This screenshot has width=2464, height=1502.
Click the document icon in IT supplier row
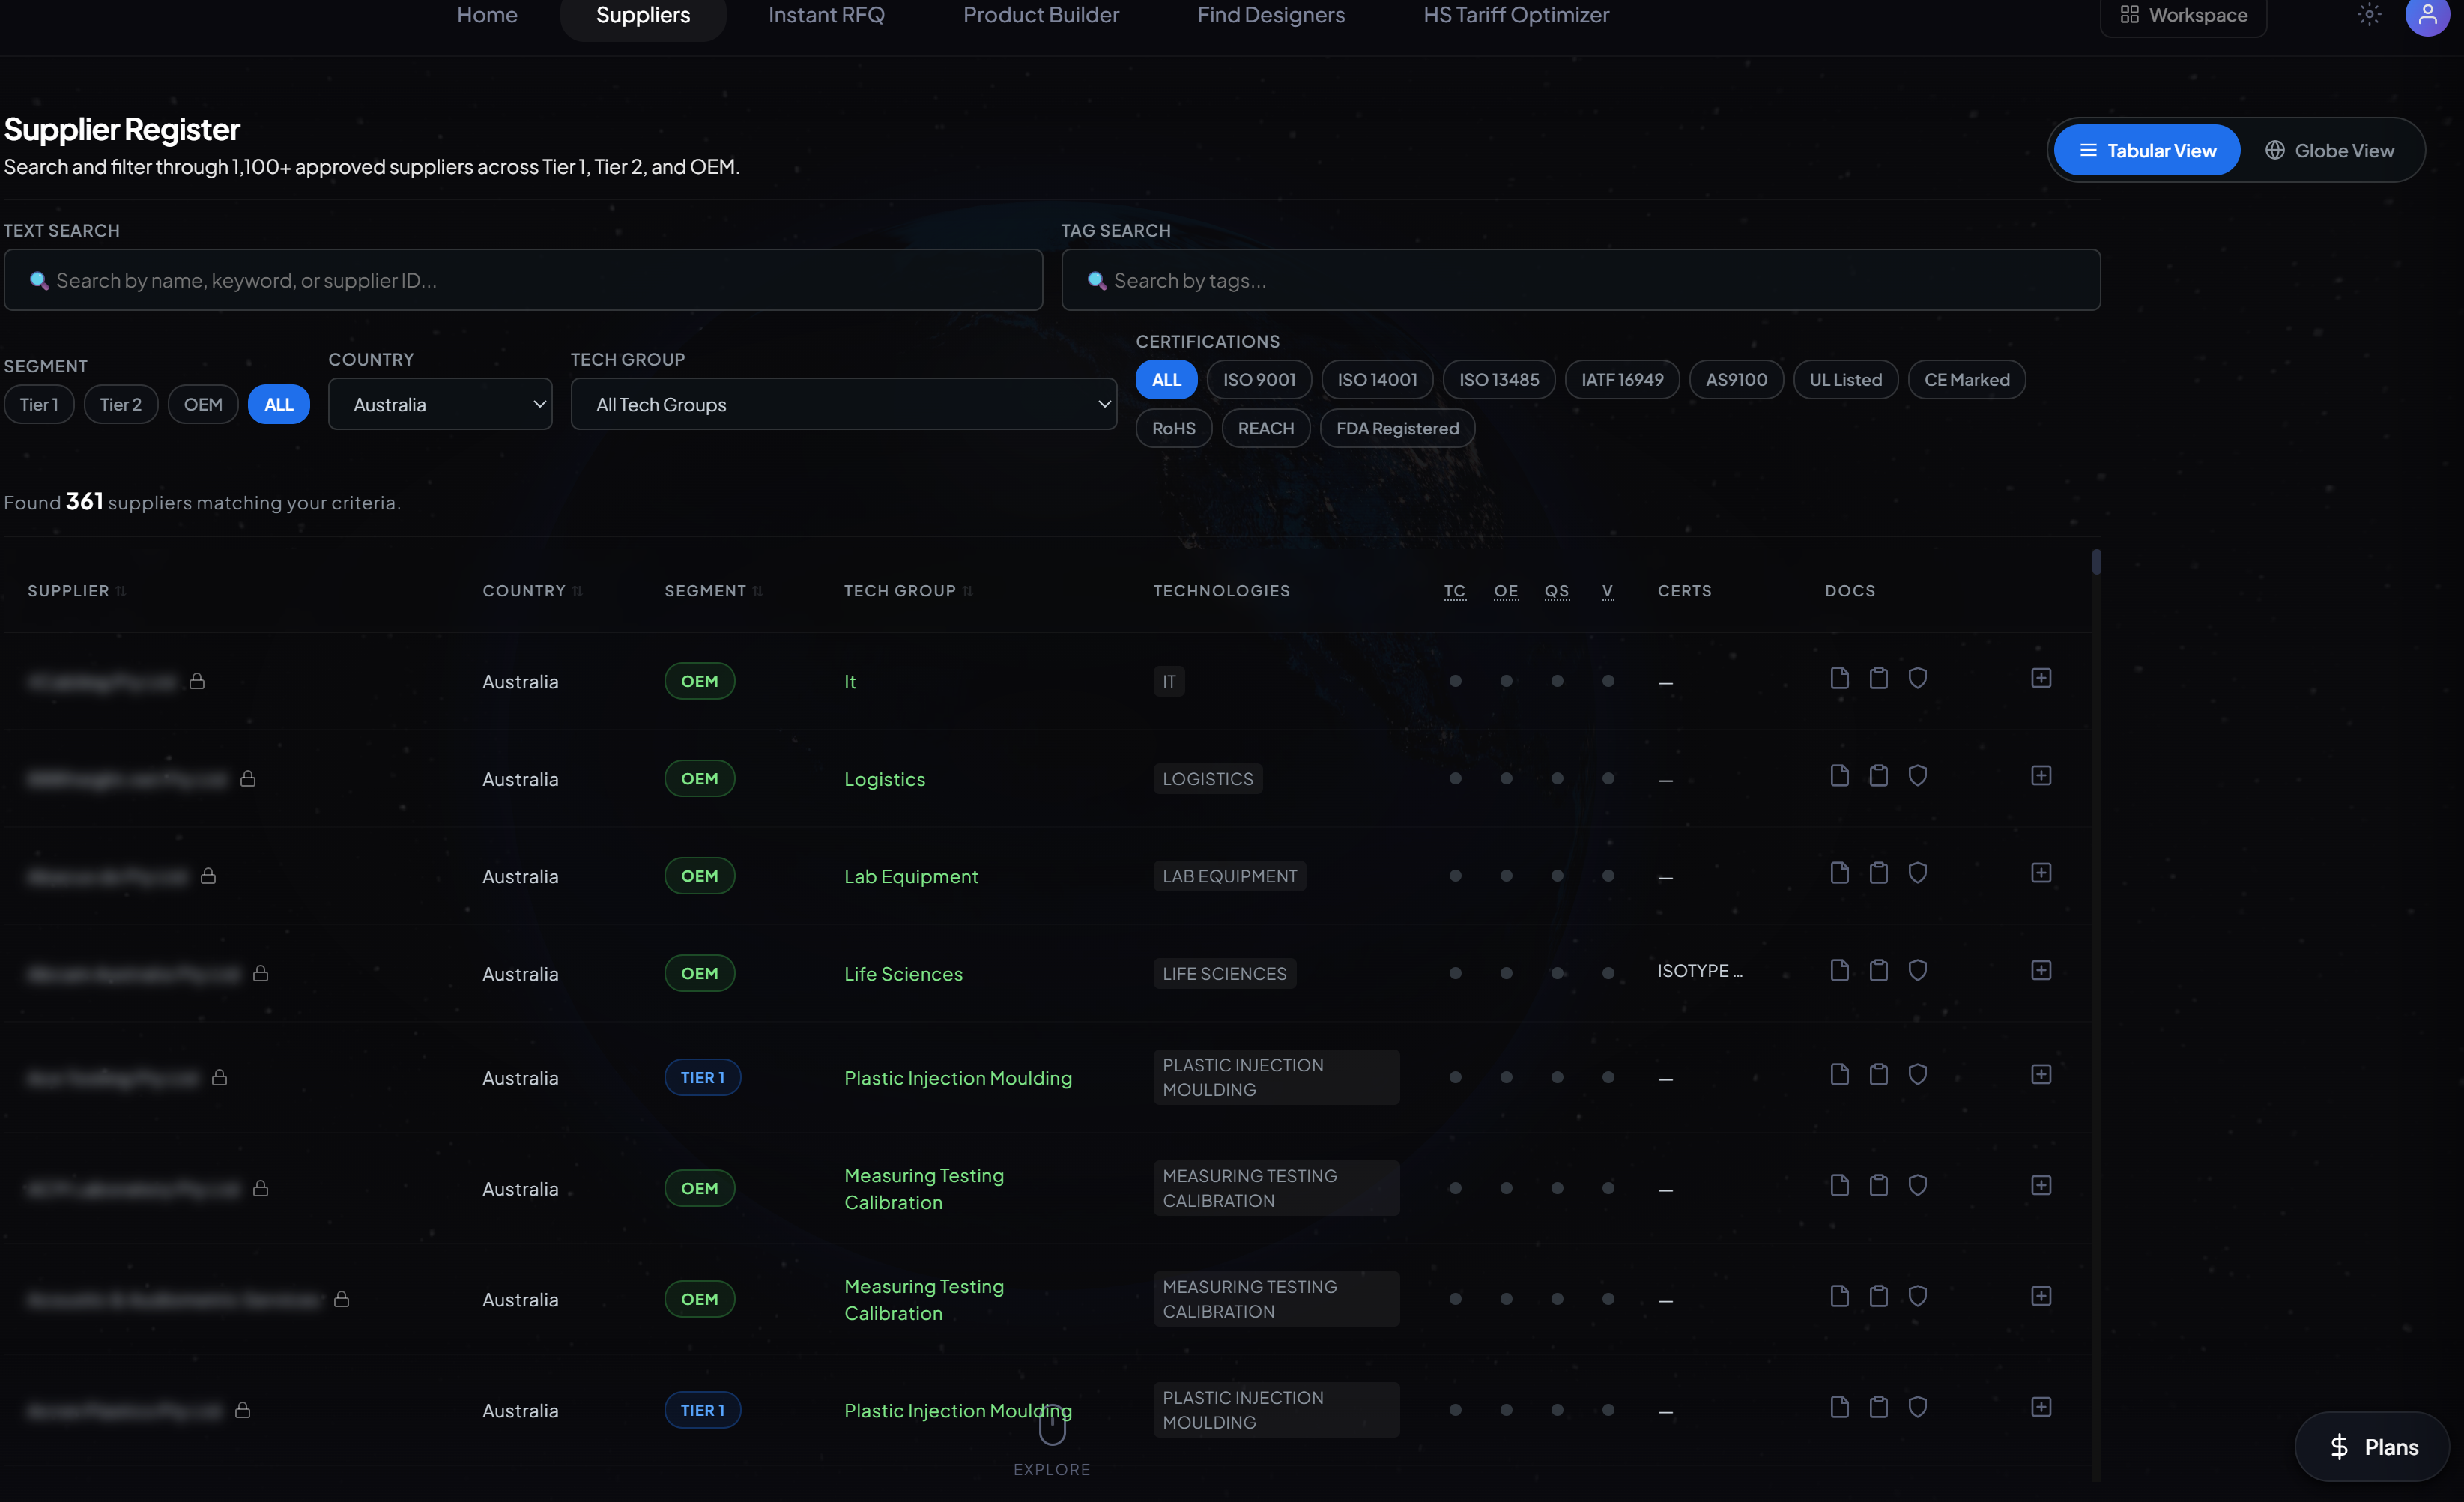pyautogui.click(x=1839, y=678)
